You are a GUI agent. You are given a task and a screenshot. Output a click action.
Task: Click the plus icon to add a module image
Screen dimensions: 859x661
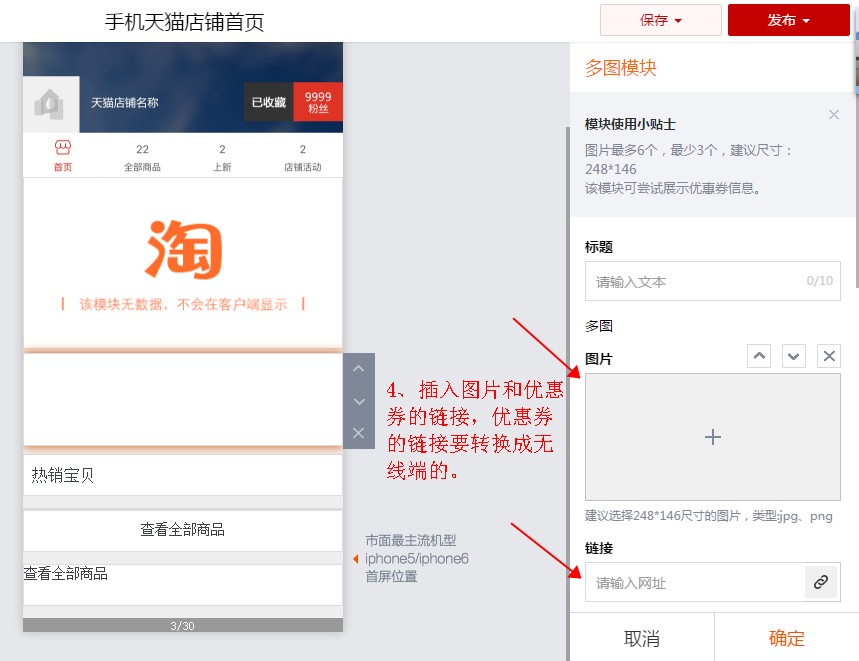click(x=712, y=437)
